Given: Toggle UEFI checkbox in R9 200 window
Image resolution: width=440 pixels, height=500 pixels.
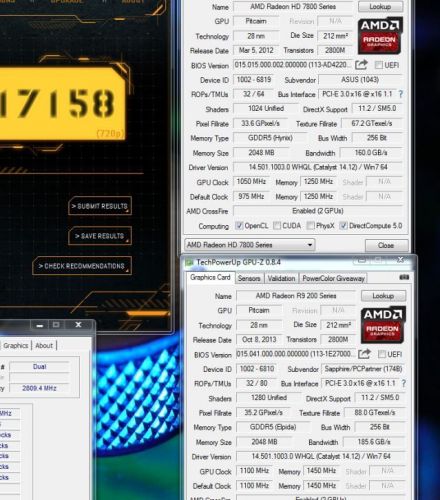Looking at the screenshot, I should click(x=382, y=354).
